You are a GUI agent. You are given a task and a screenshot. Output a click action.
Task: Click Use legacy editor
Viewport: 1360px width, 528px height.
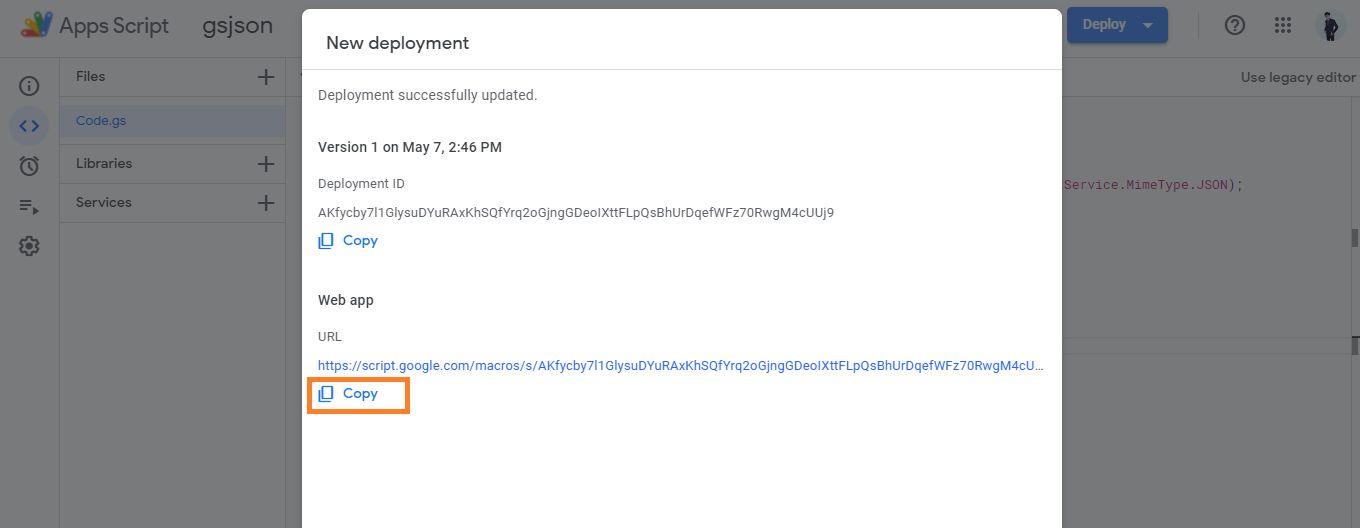pos(1298,77)
